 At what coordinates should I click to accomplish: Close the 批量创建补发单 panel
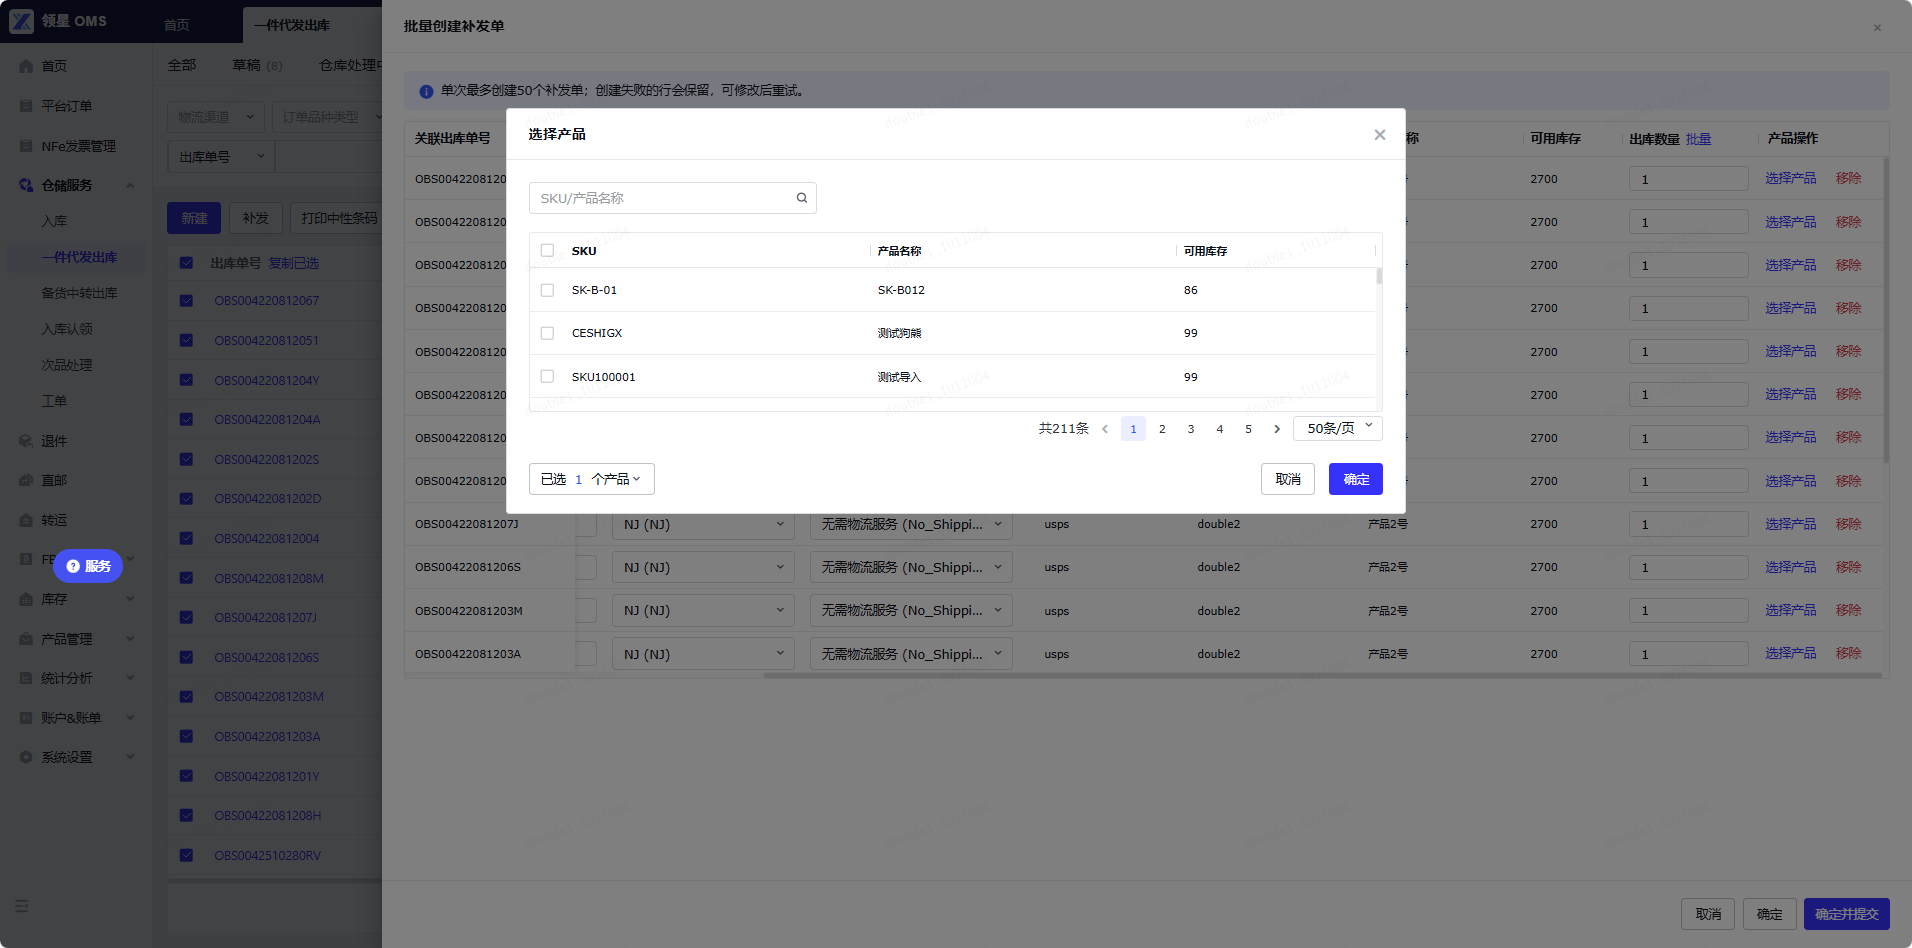click(x=1877, y=27)
